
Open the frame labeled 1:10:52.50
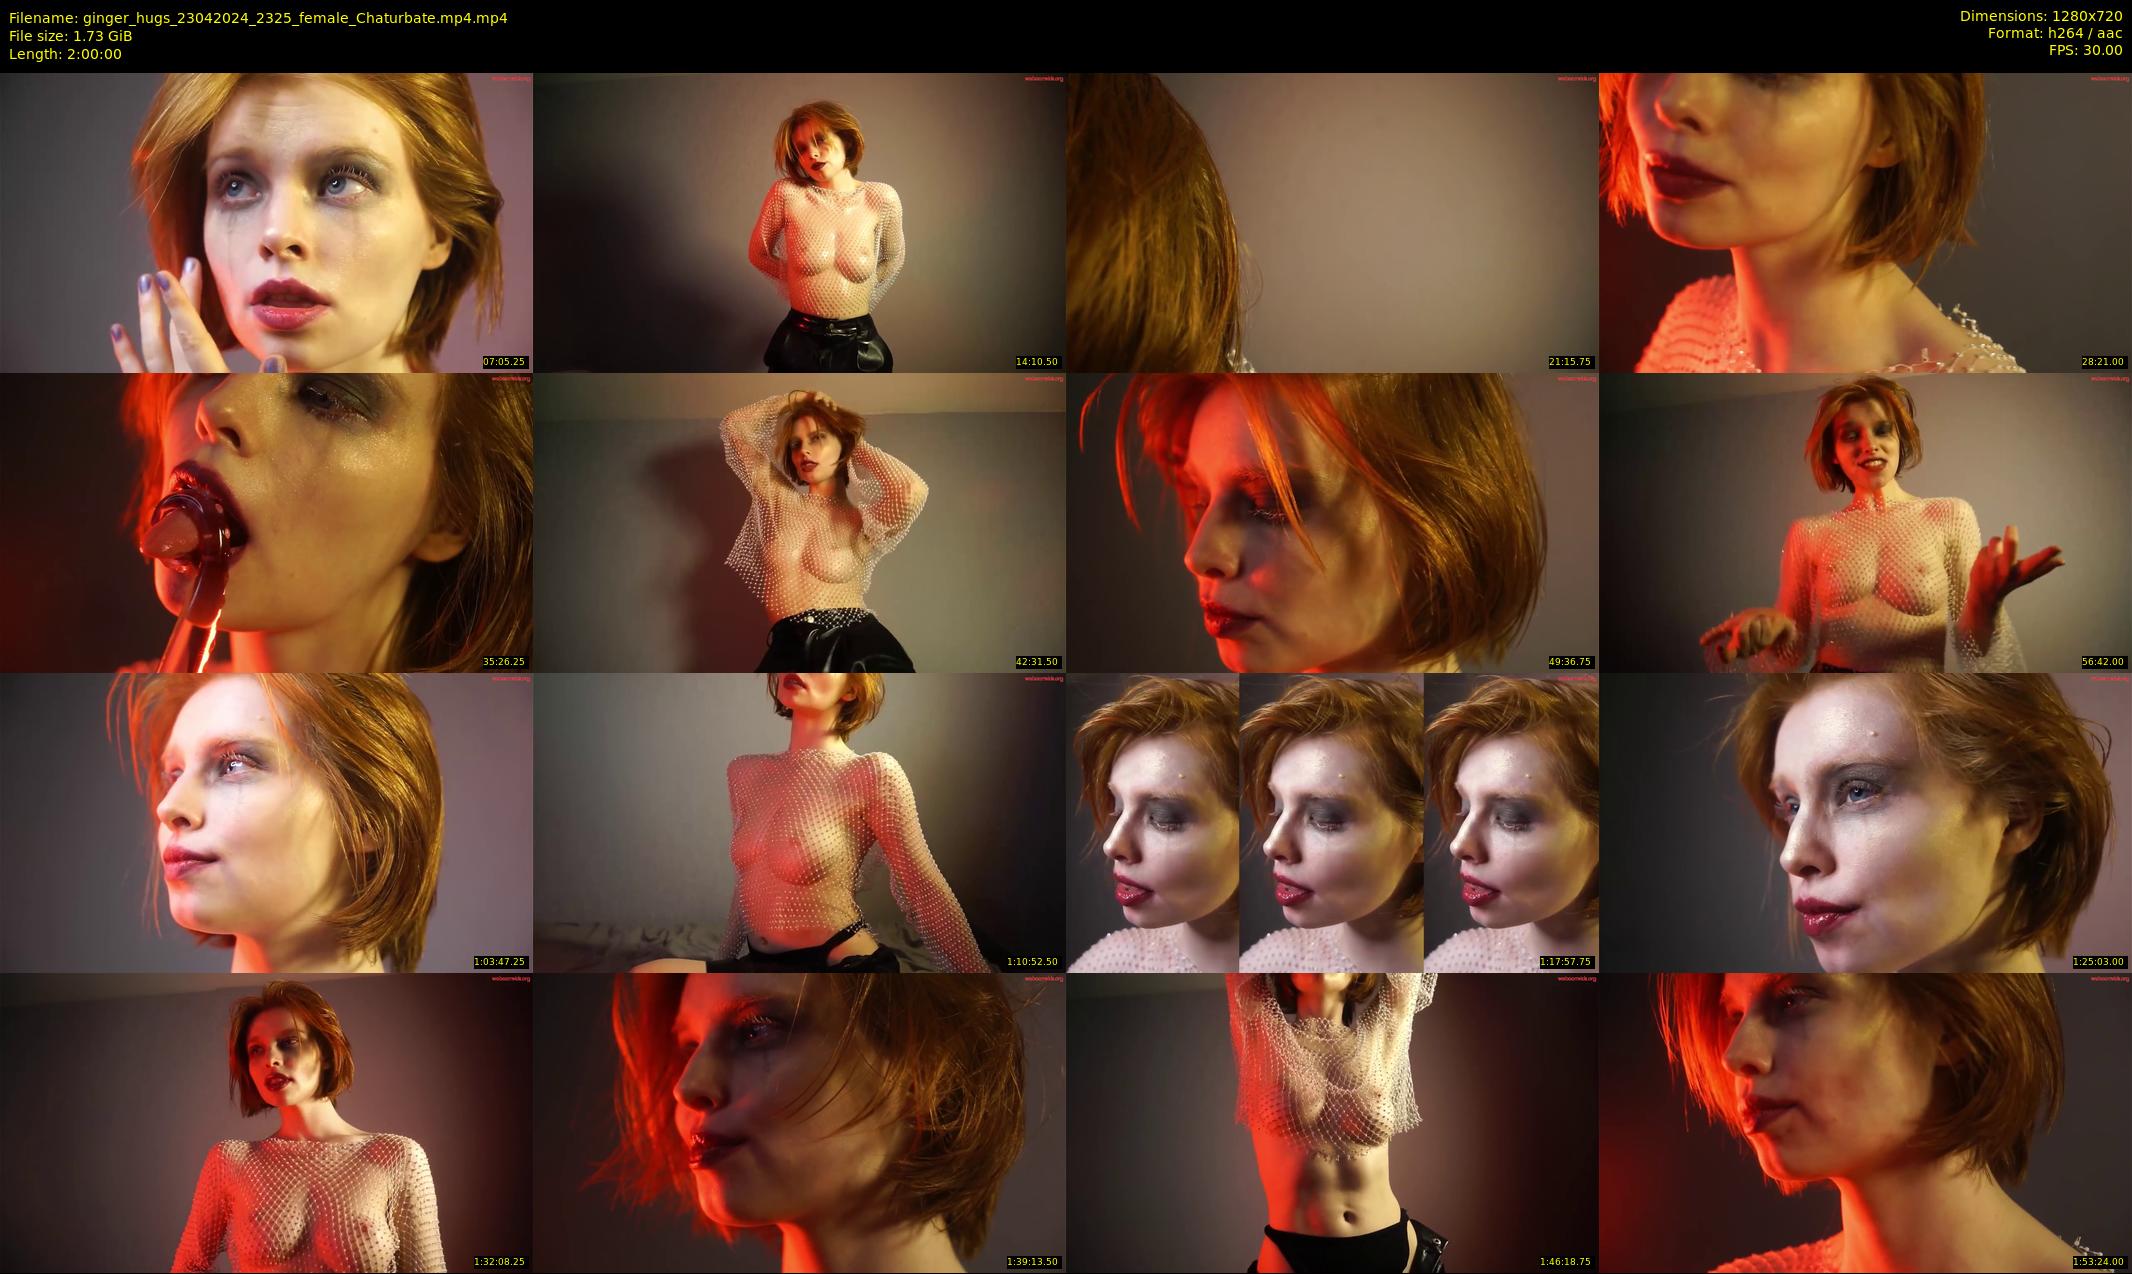tap(799, 822)
